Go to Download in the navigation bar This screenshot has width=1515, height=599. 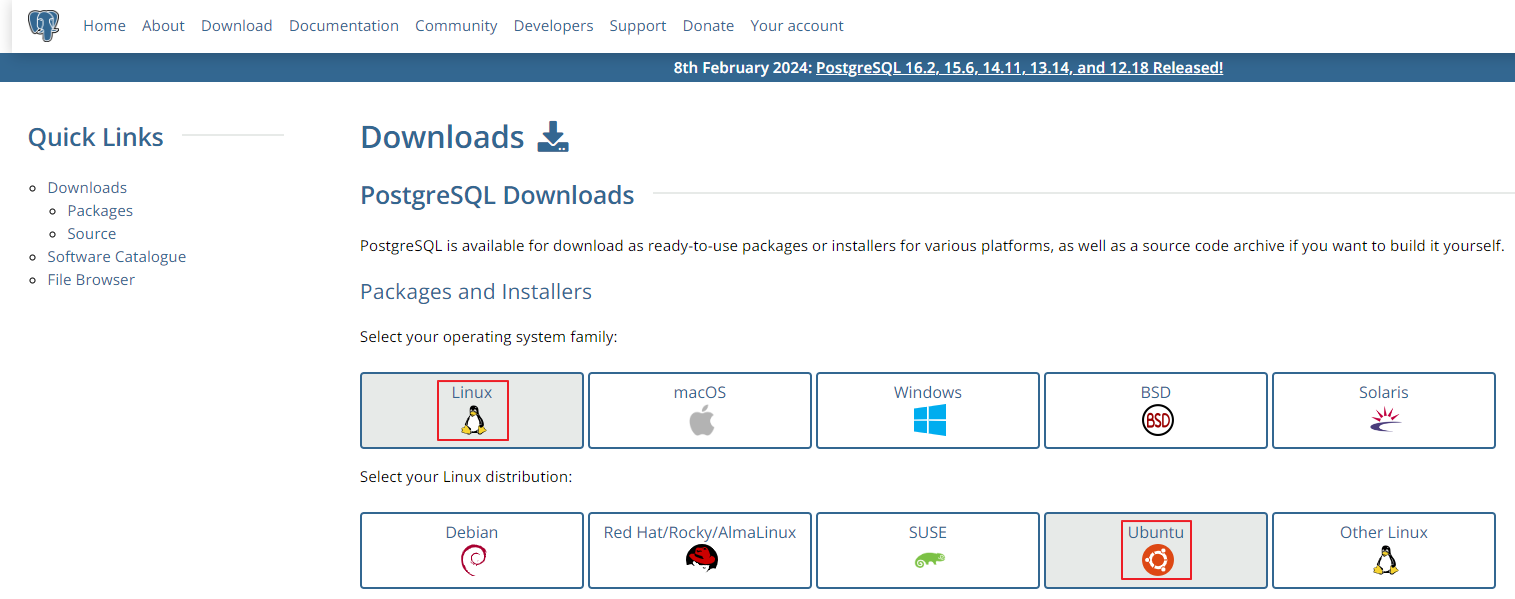click(237, 26)
